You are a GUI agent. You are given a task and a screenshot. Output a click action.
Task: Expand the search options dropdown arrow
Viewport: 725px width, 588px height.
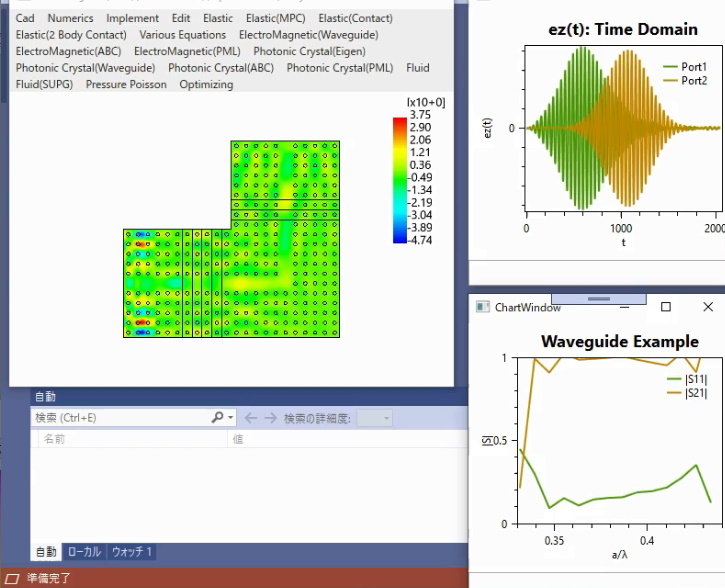click(x=230, y=417)
